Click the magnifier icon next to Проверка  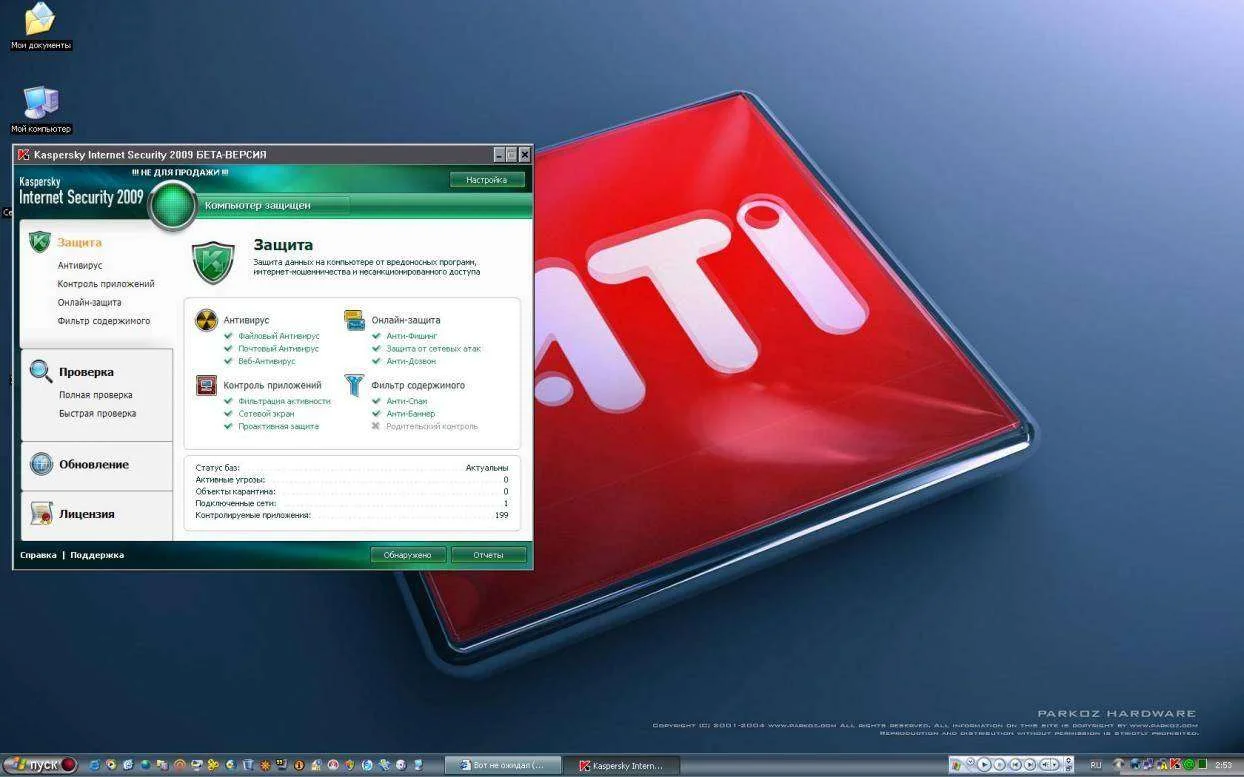coord(41,371)
